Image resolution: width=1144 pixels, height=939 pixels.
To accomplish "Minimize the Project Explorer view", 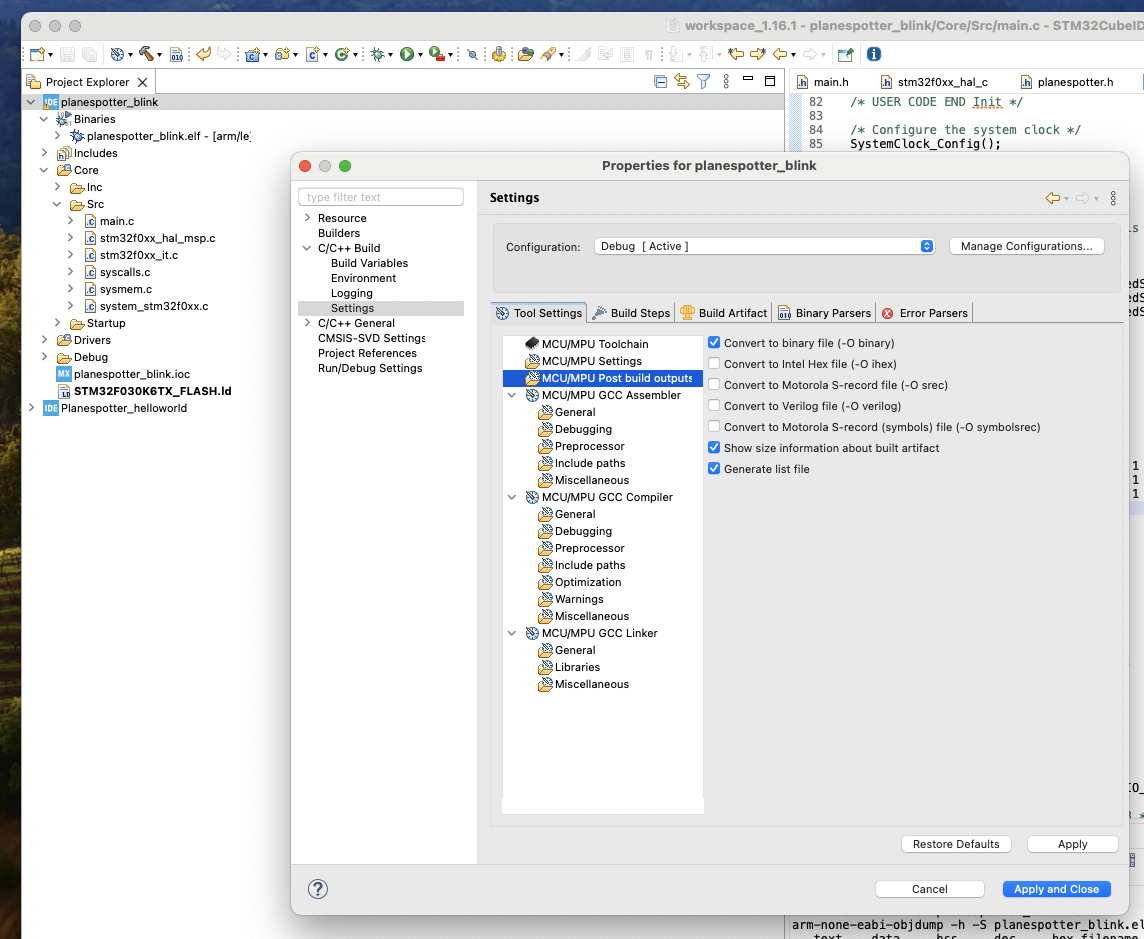I will click(x=747, y=79).
